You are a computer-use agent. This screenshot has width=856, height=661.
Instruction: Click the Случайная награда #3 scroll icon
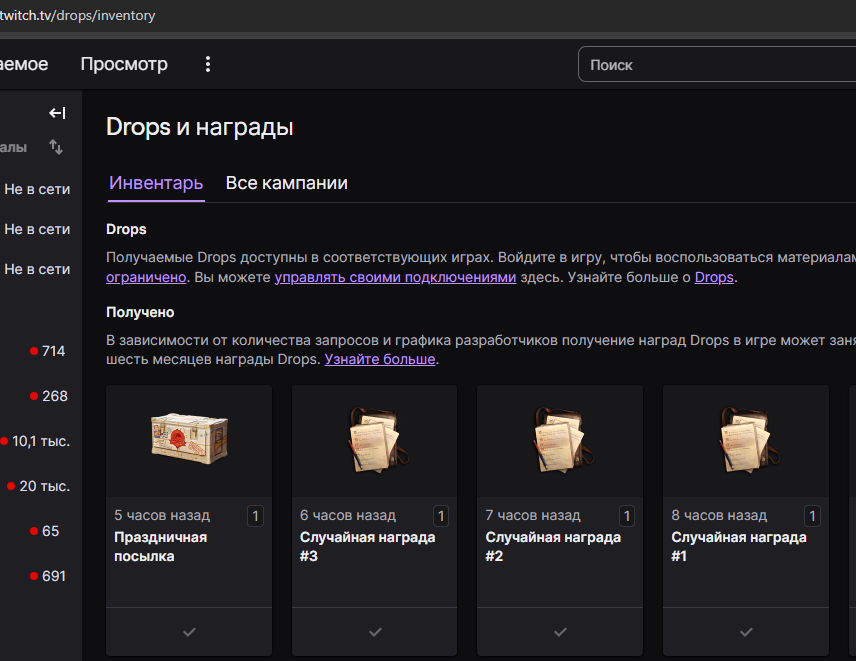[374, 440]
